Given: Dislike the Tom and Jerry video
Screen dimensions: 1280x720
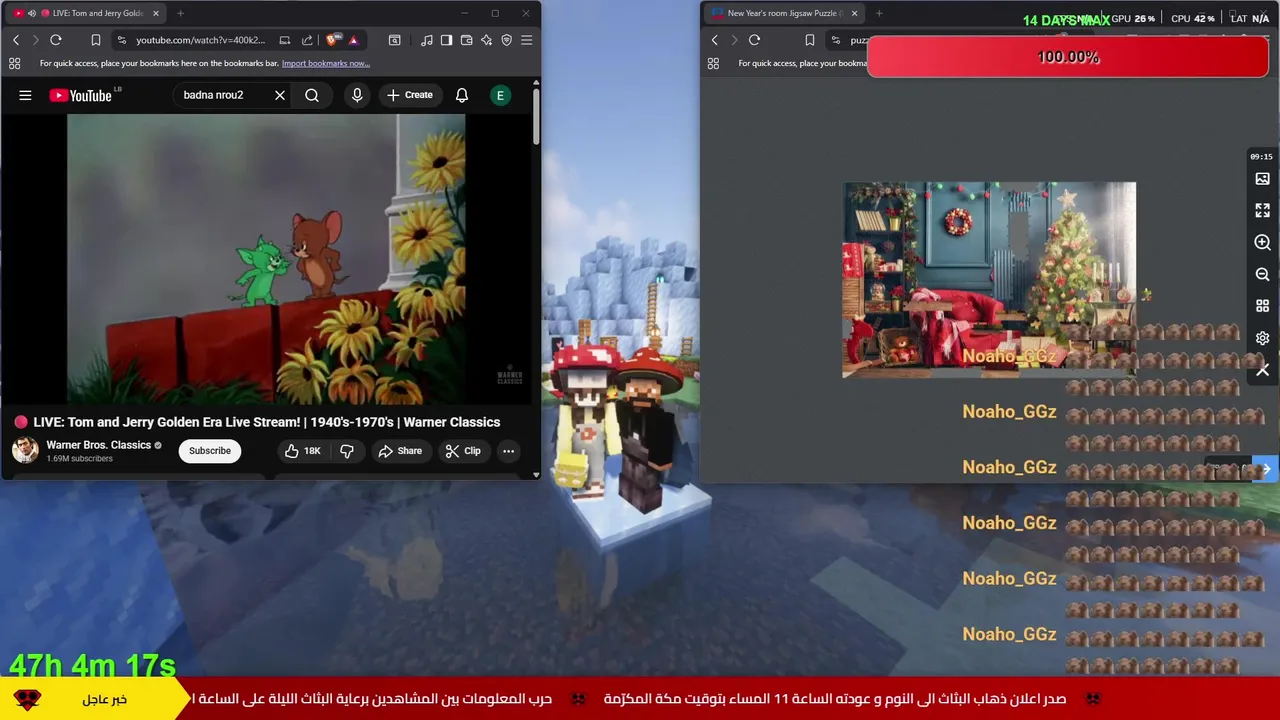Looking at the screenshot, I should (x=347, y=451).
